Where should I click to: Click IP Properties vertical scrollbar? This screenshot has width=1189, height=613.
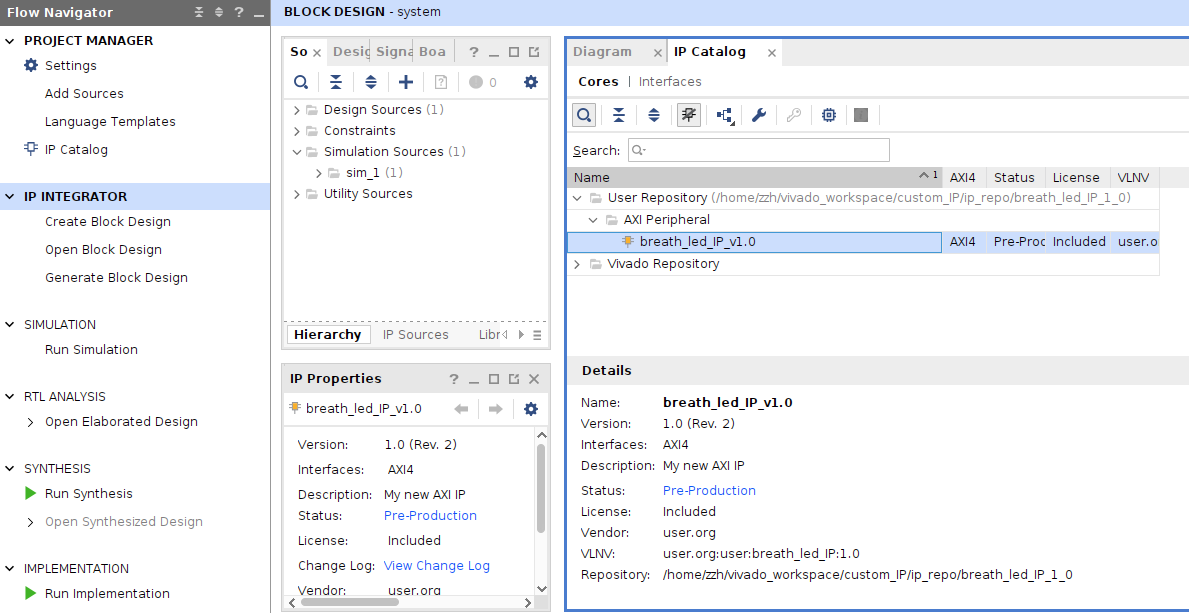point(541,489)
